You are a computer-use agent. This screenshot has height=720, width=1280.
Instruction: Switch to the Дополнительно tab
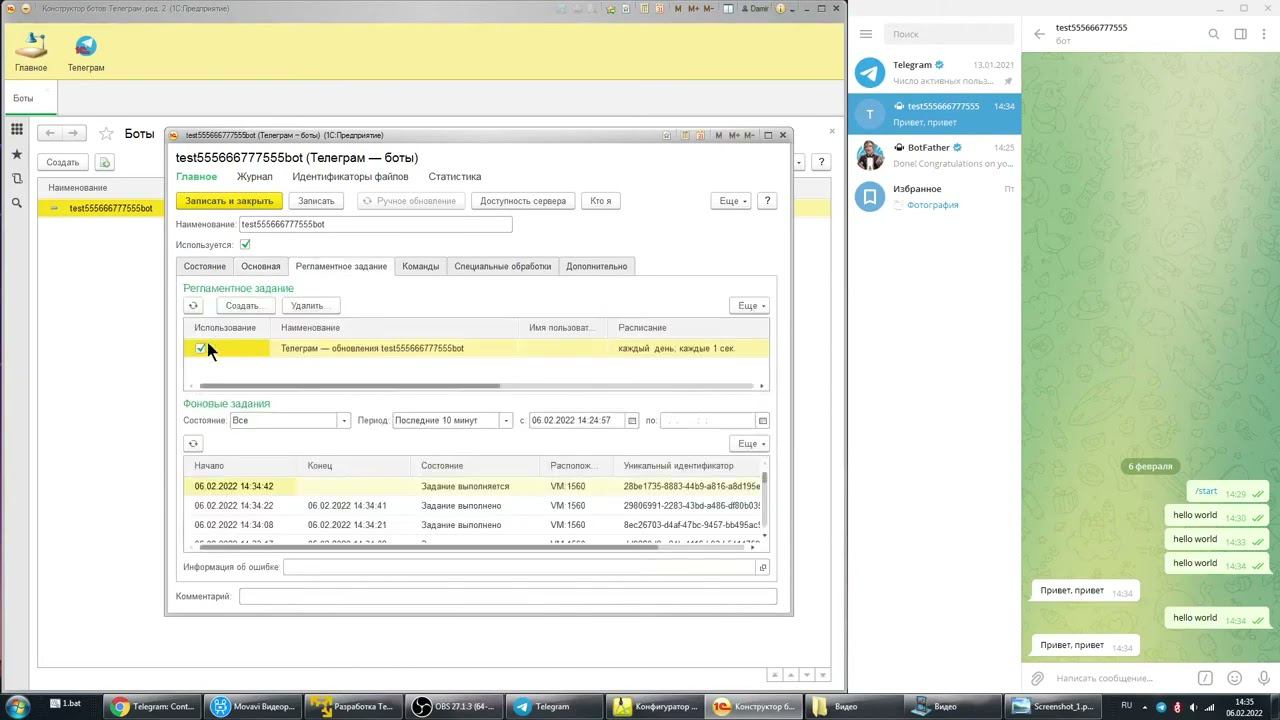[x=597, y=267]
